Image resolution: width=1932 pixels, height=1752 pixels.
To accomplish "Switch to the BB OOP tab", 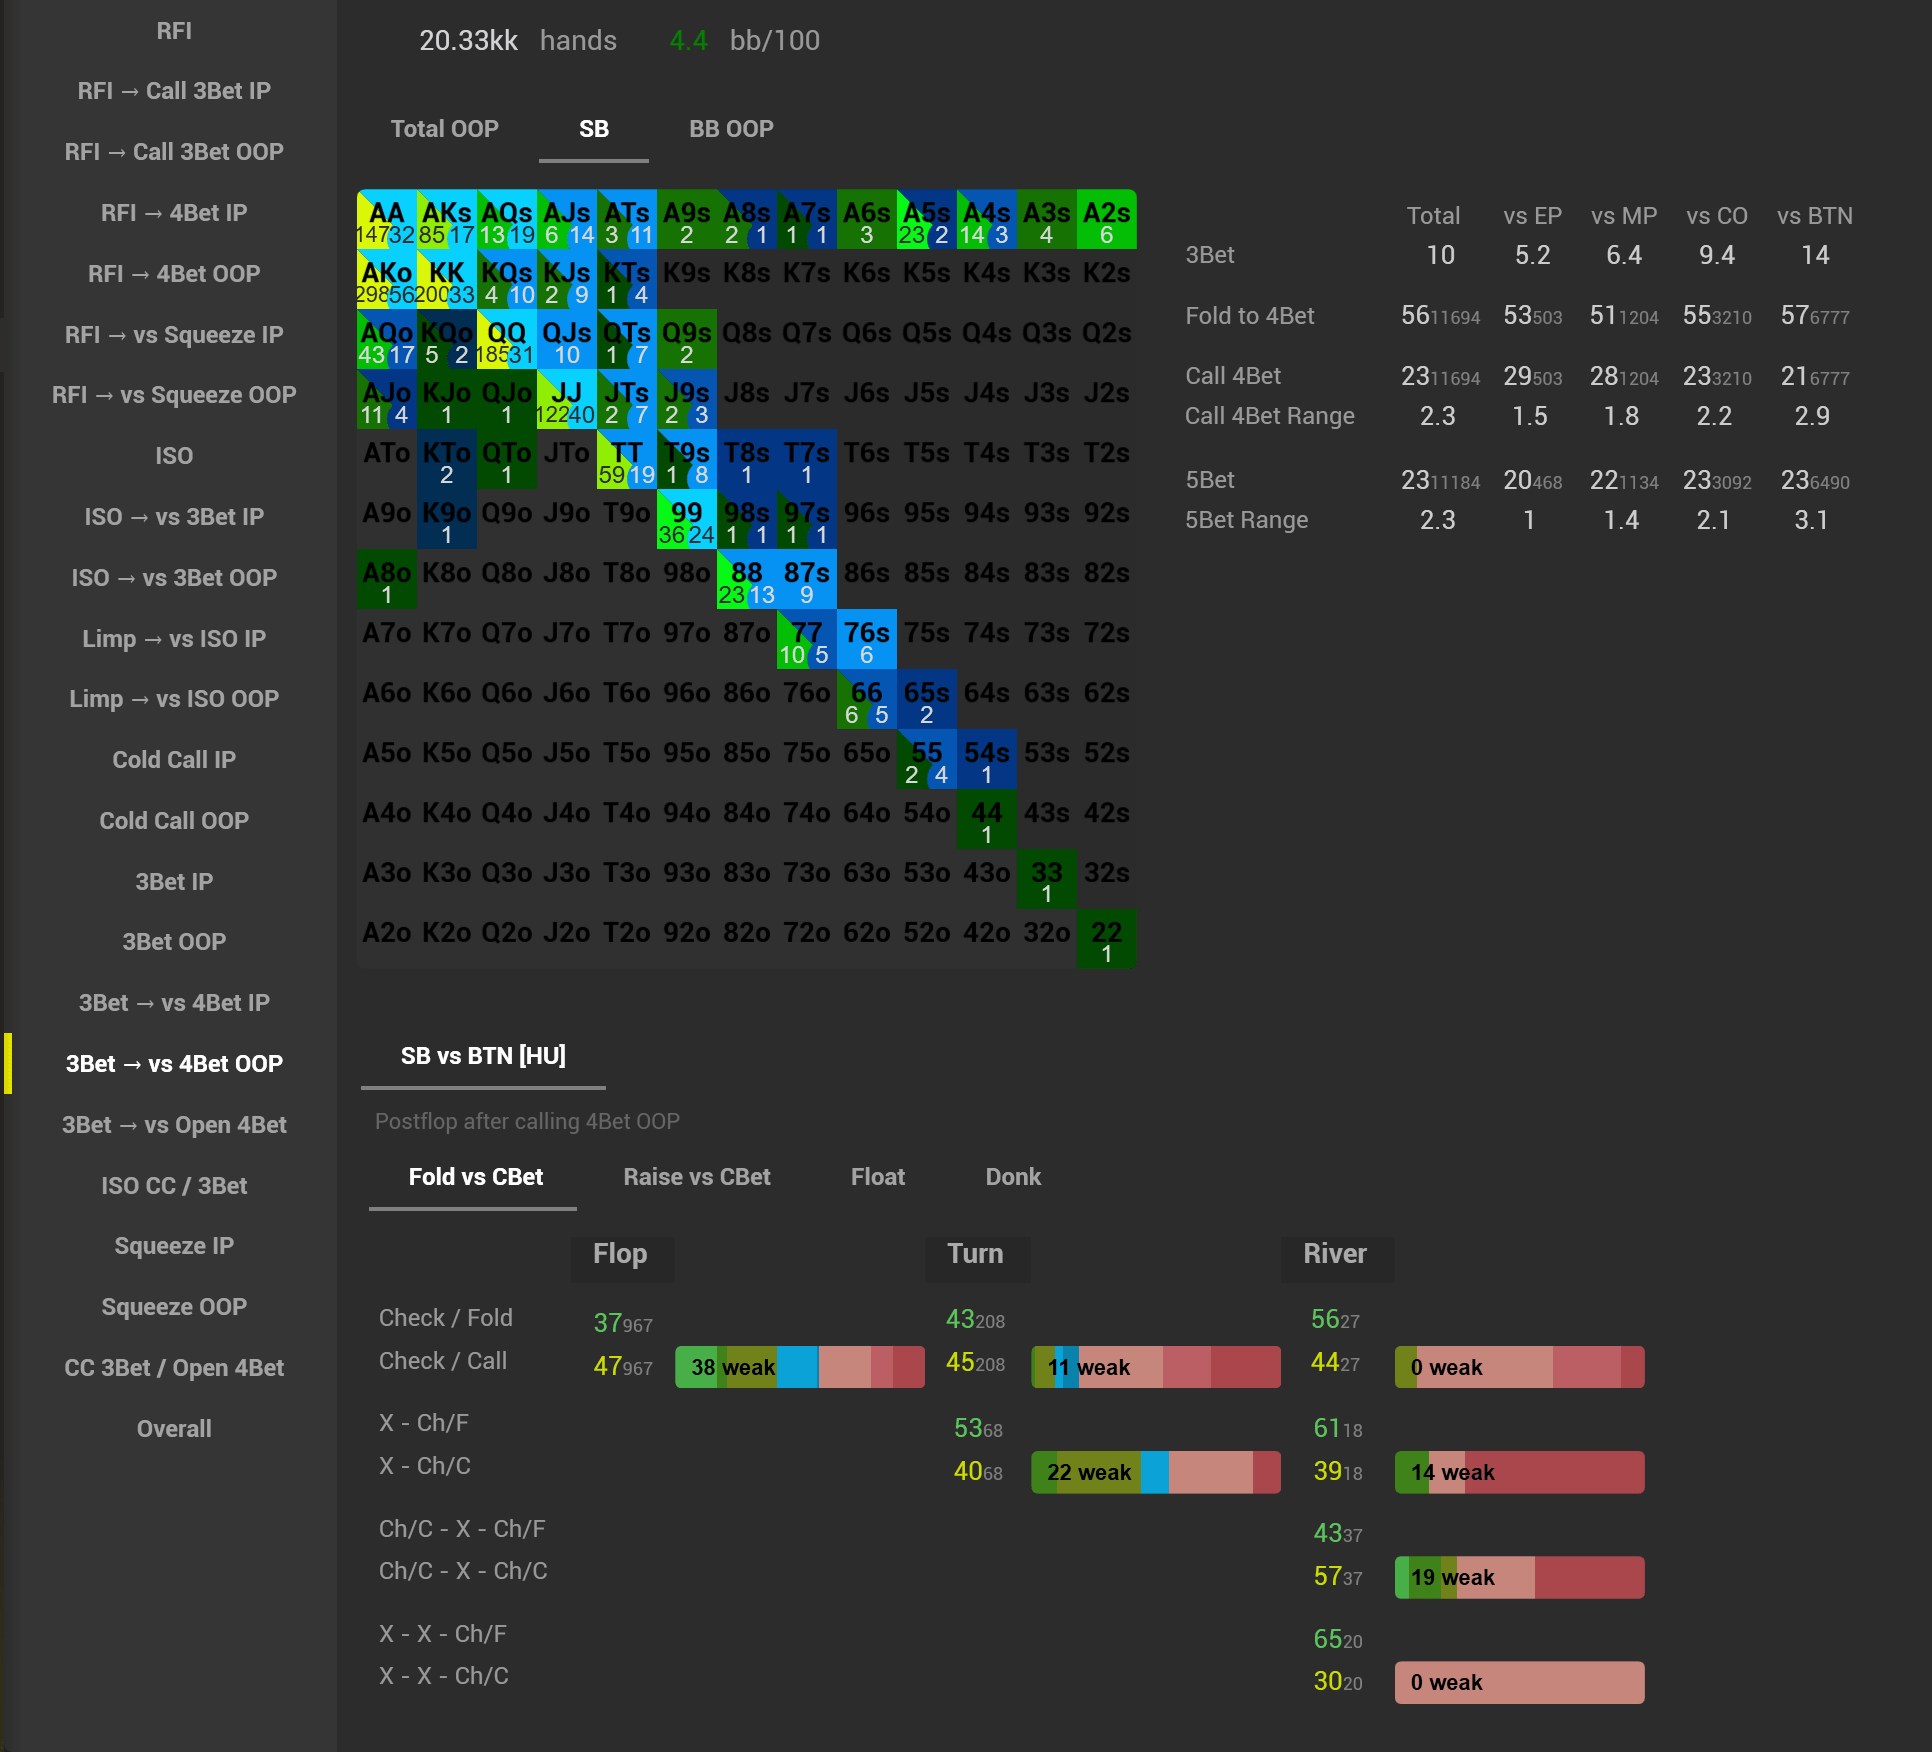I will click(x=731, y=129).
